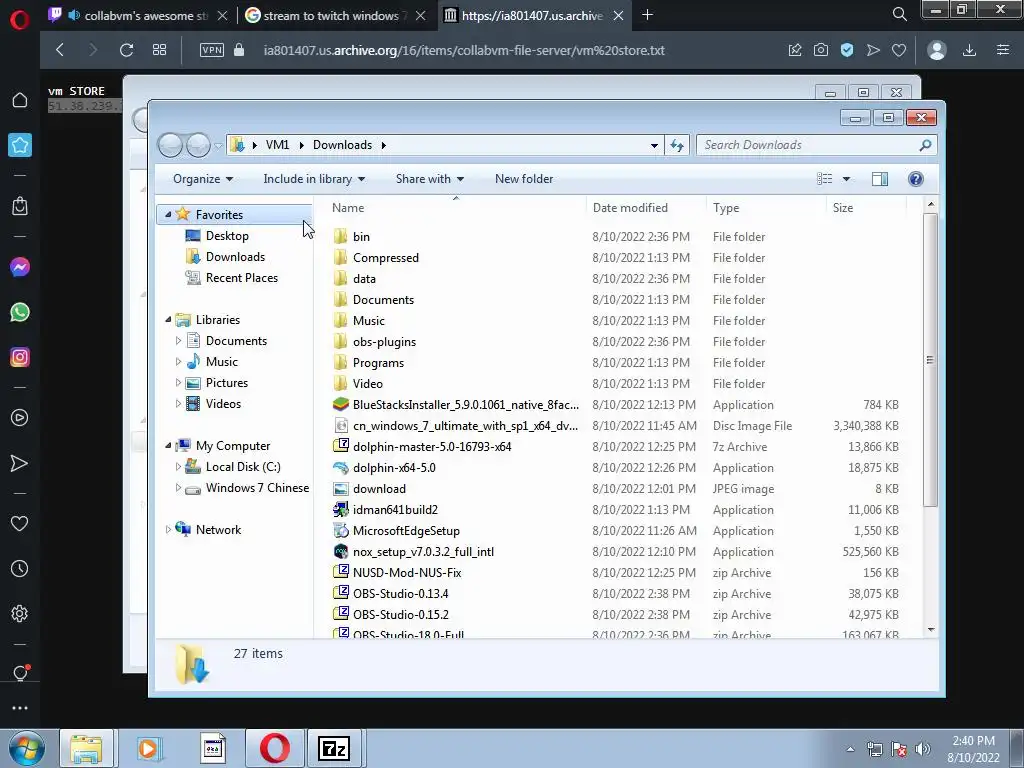
Task: Switch to collabvm's awesome stream tab
Action: pyautogui.click(x=137, y=15)
